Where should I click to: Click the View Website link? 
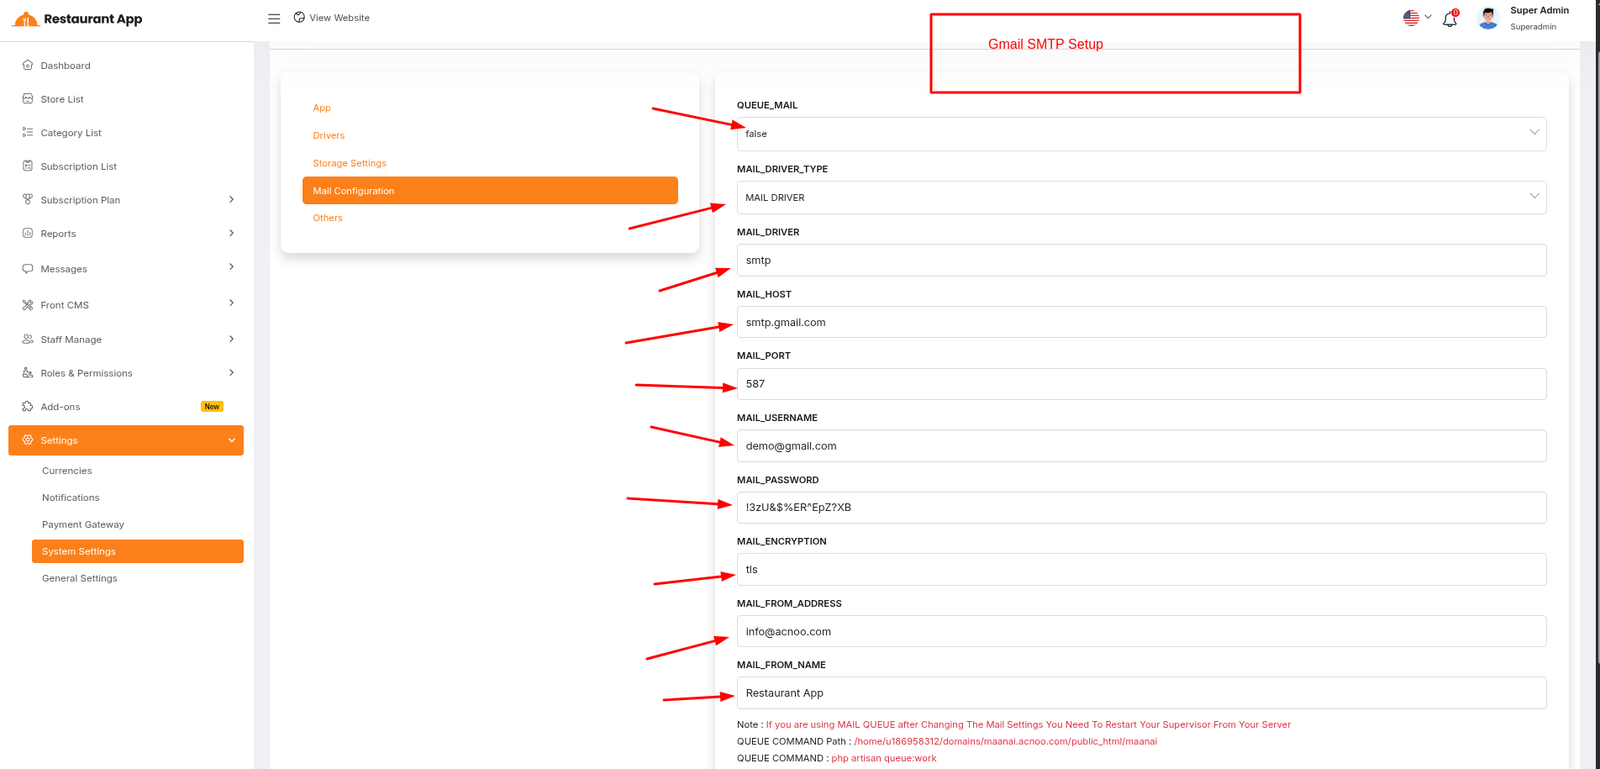[332, 18]
